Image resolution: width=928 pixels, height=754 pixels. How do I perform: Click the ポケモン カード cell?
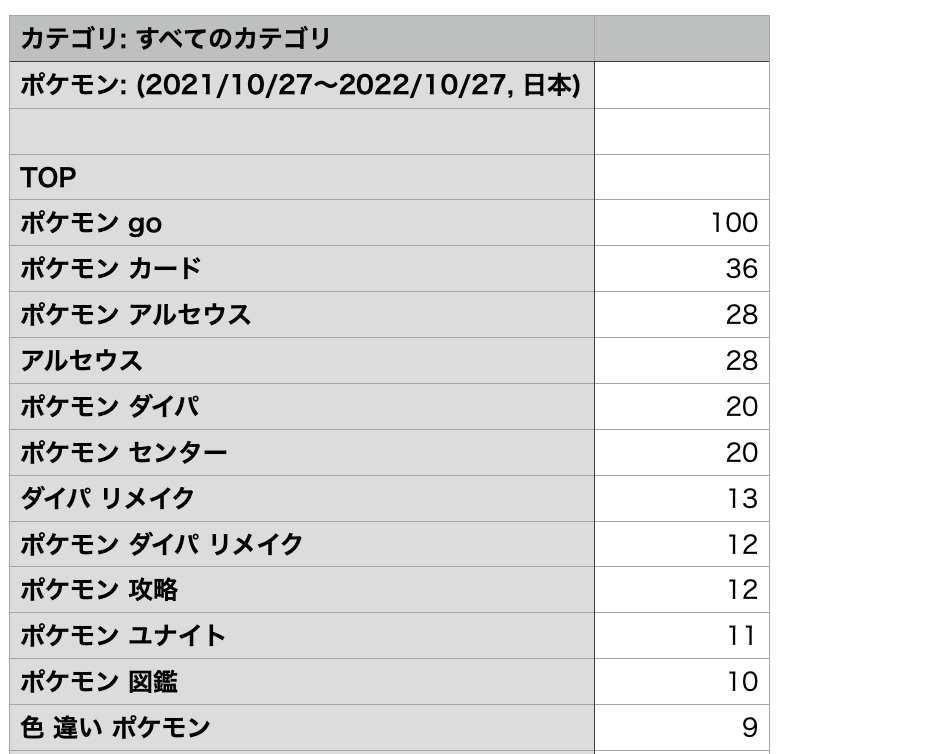tap(300, 269)
